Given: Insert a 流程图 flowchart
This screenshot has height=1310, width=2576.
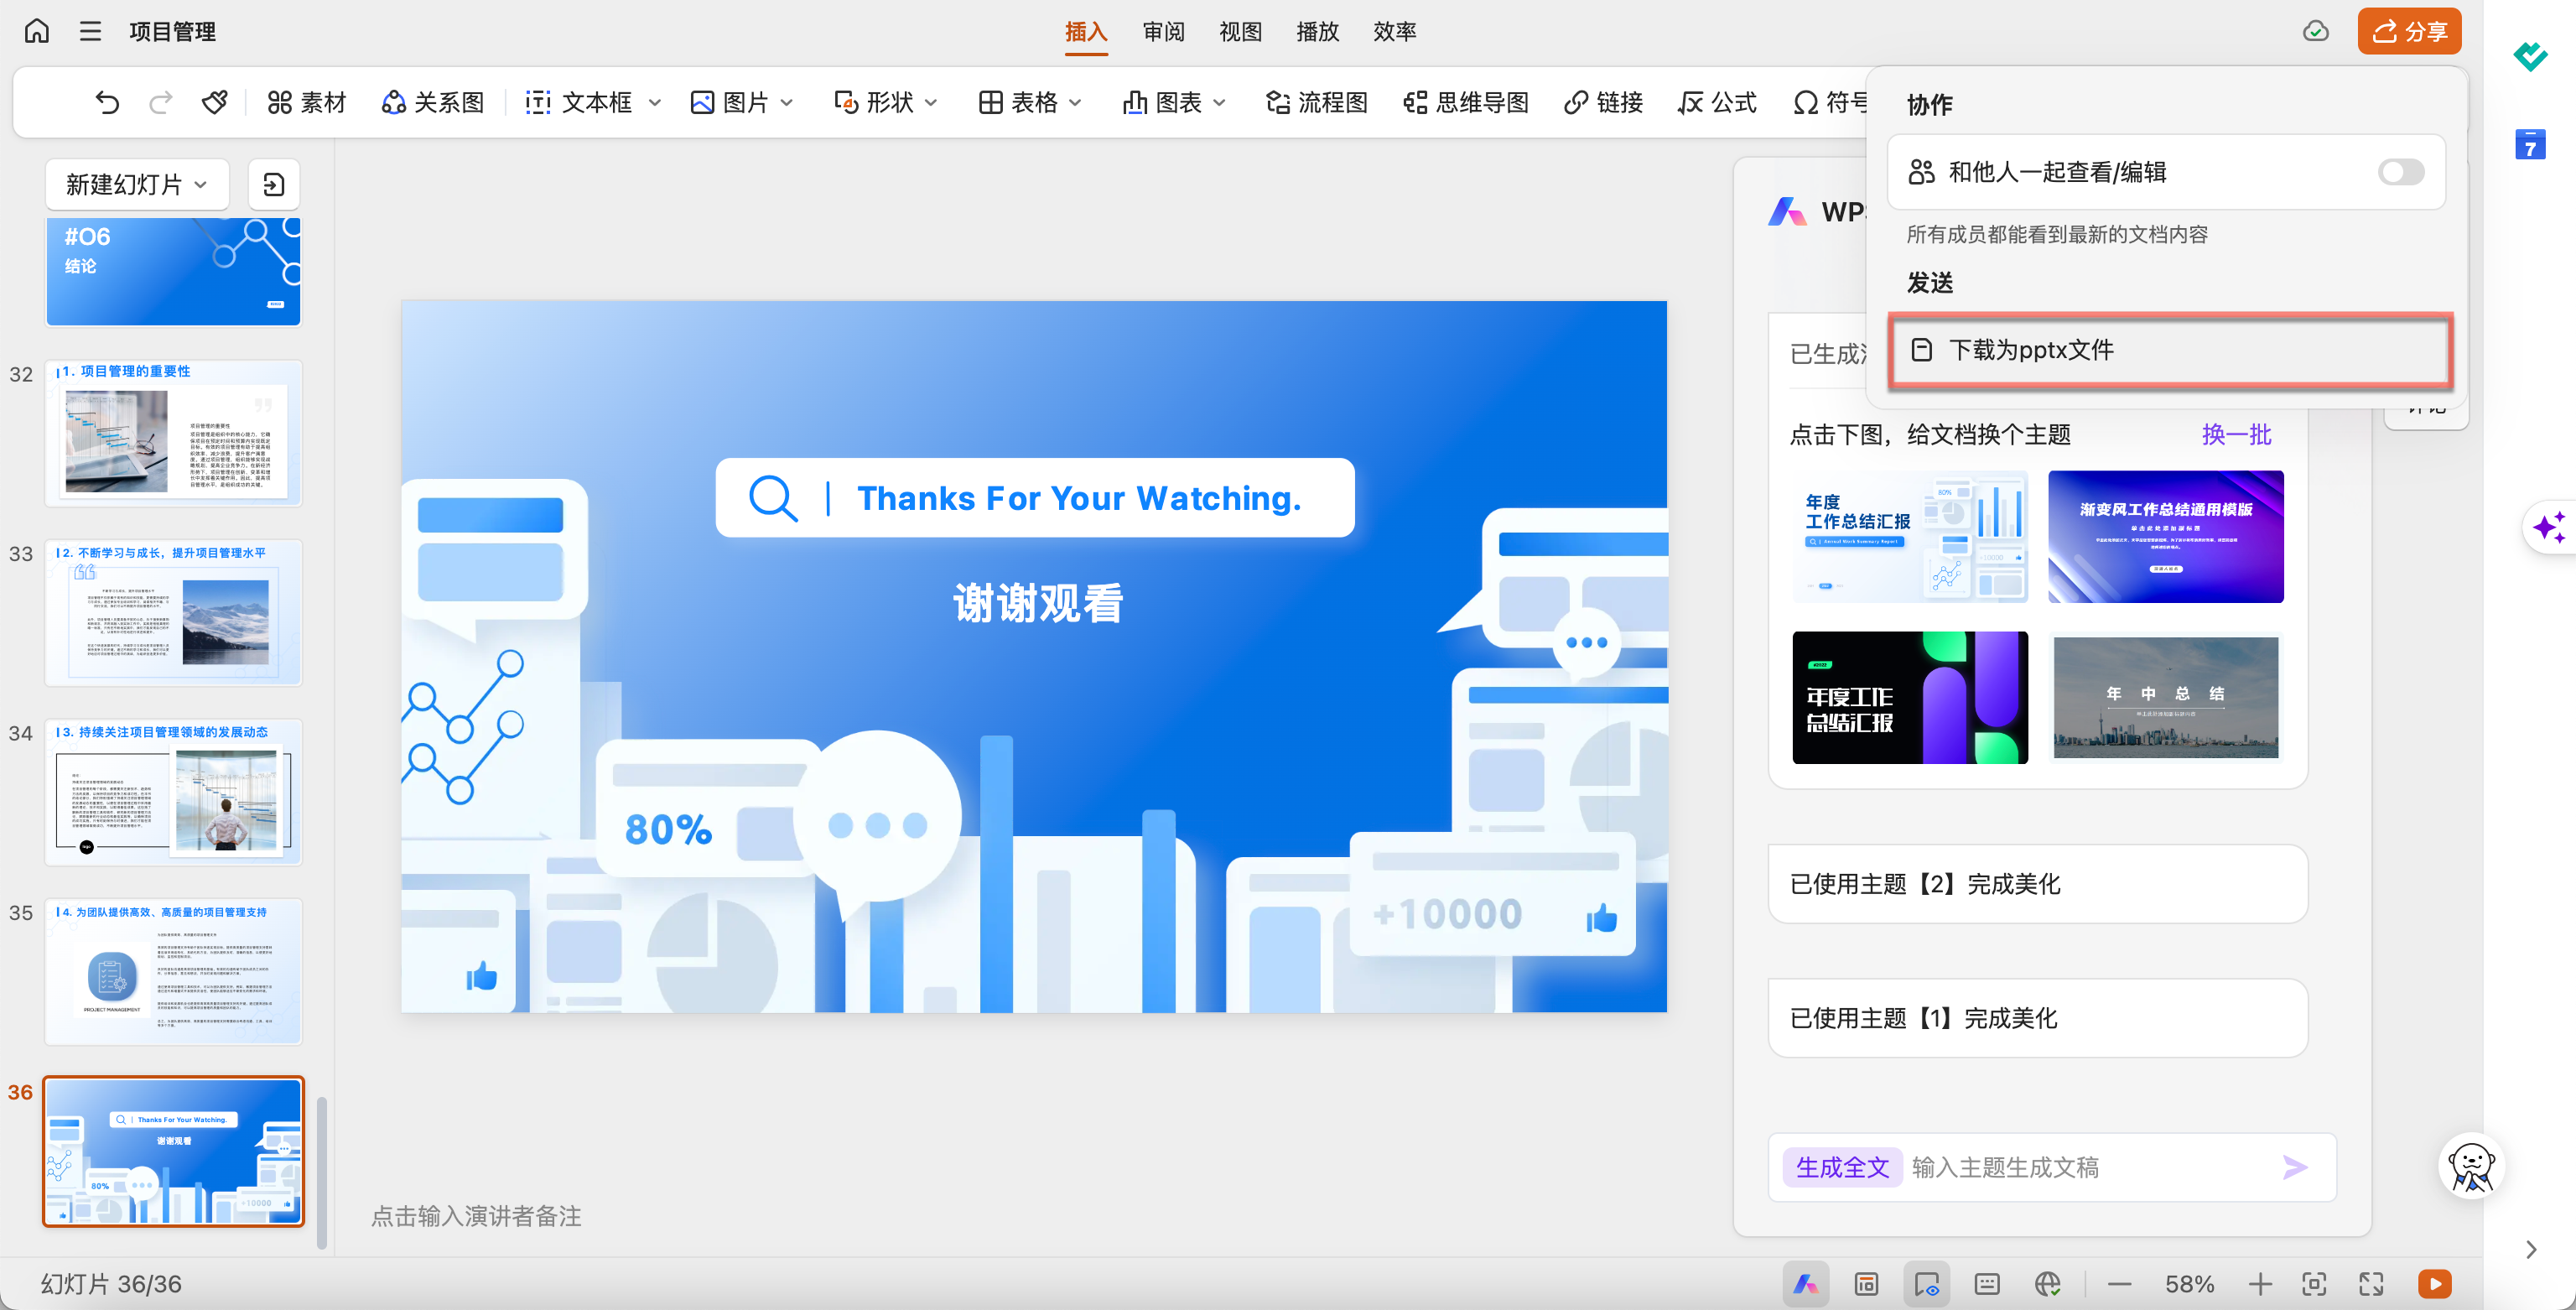Looking at the screenshot, I should pyautogui.click(x=1316, y=102).
